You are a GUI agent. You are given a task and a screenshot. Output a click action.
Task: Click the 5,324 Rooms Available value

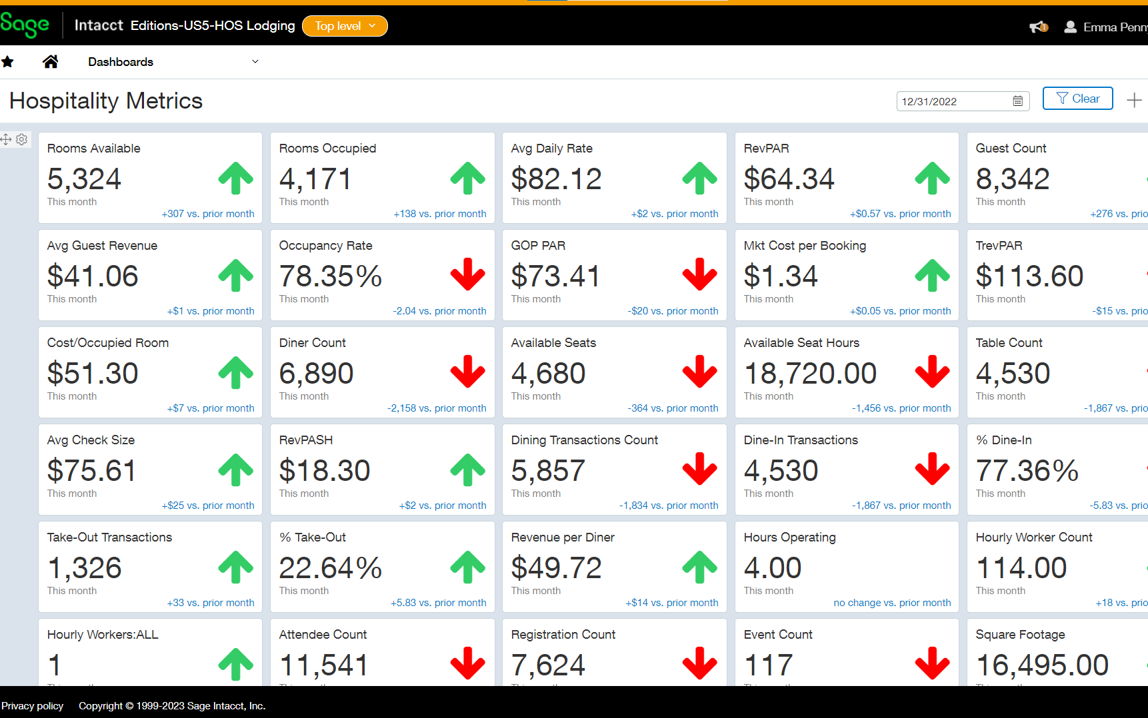click(84, 179)
